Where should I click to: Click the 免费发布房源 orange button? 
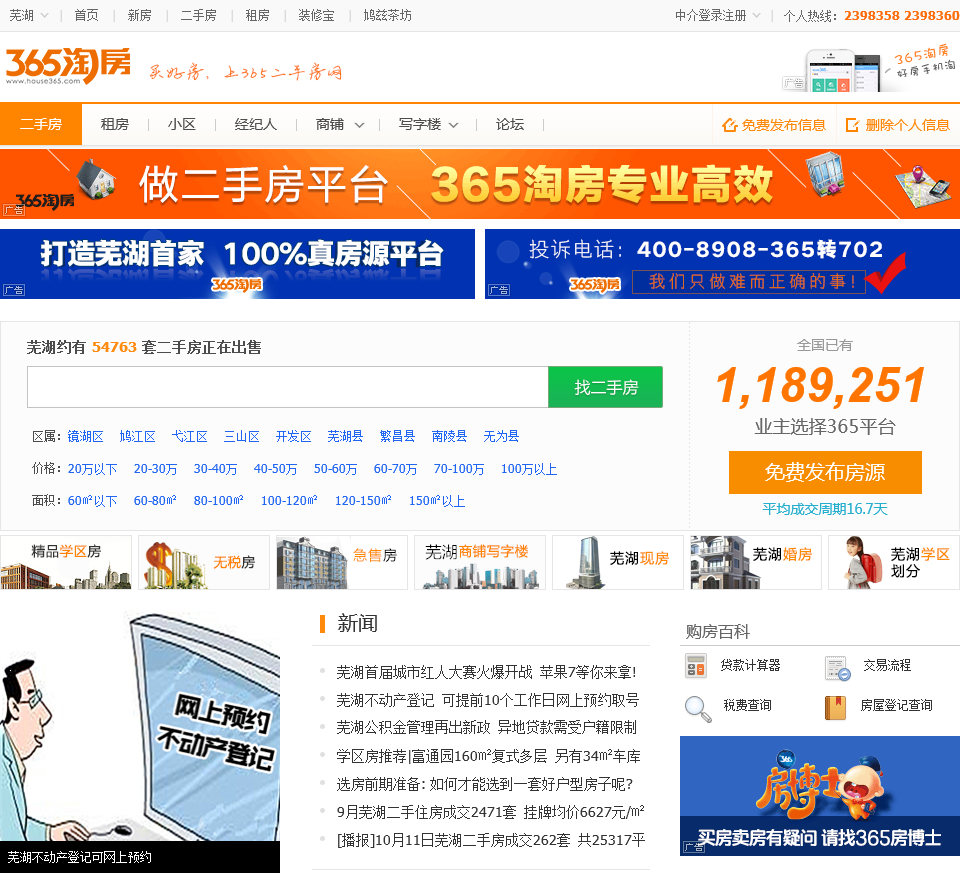pyautogui.click(x=825, y=472)
